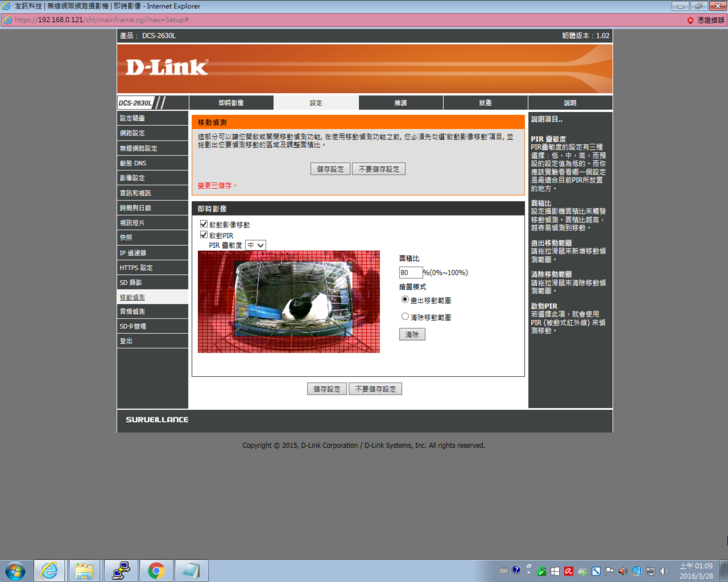Click the rabbit camera motion-area preview

tap(289, 302)
